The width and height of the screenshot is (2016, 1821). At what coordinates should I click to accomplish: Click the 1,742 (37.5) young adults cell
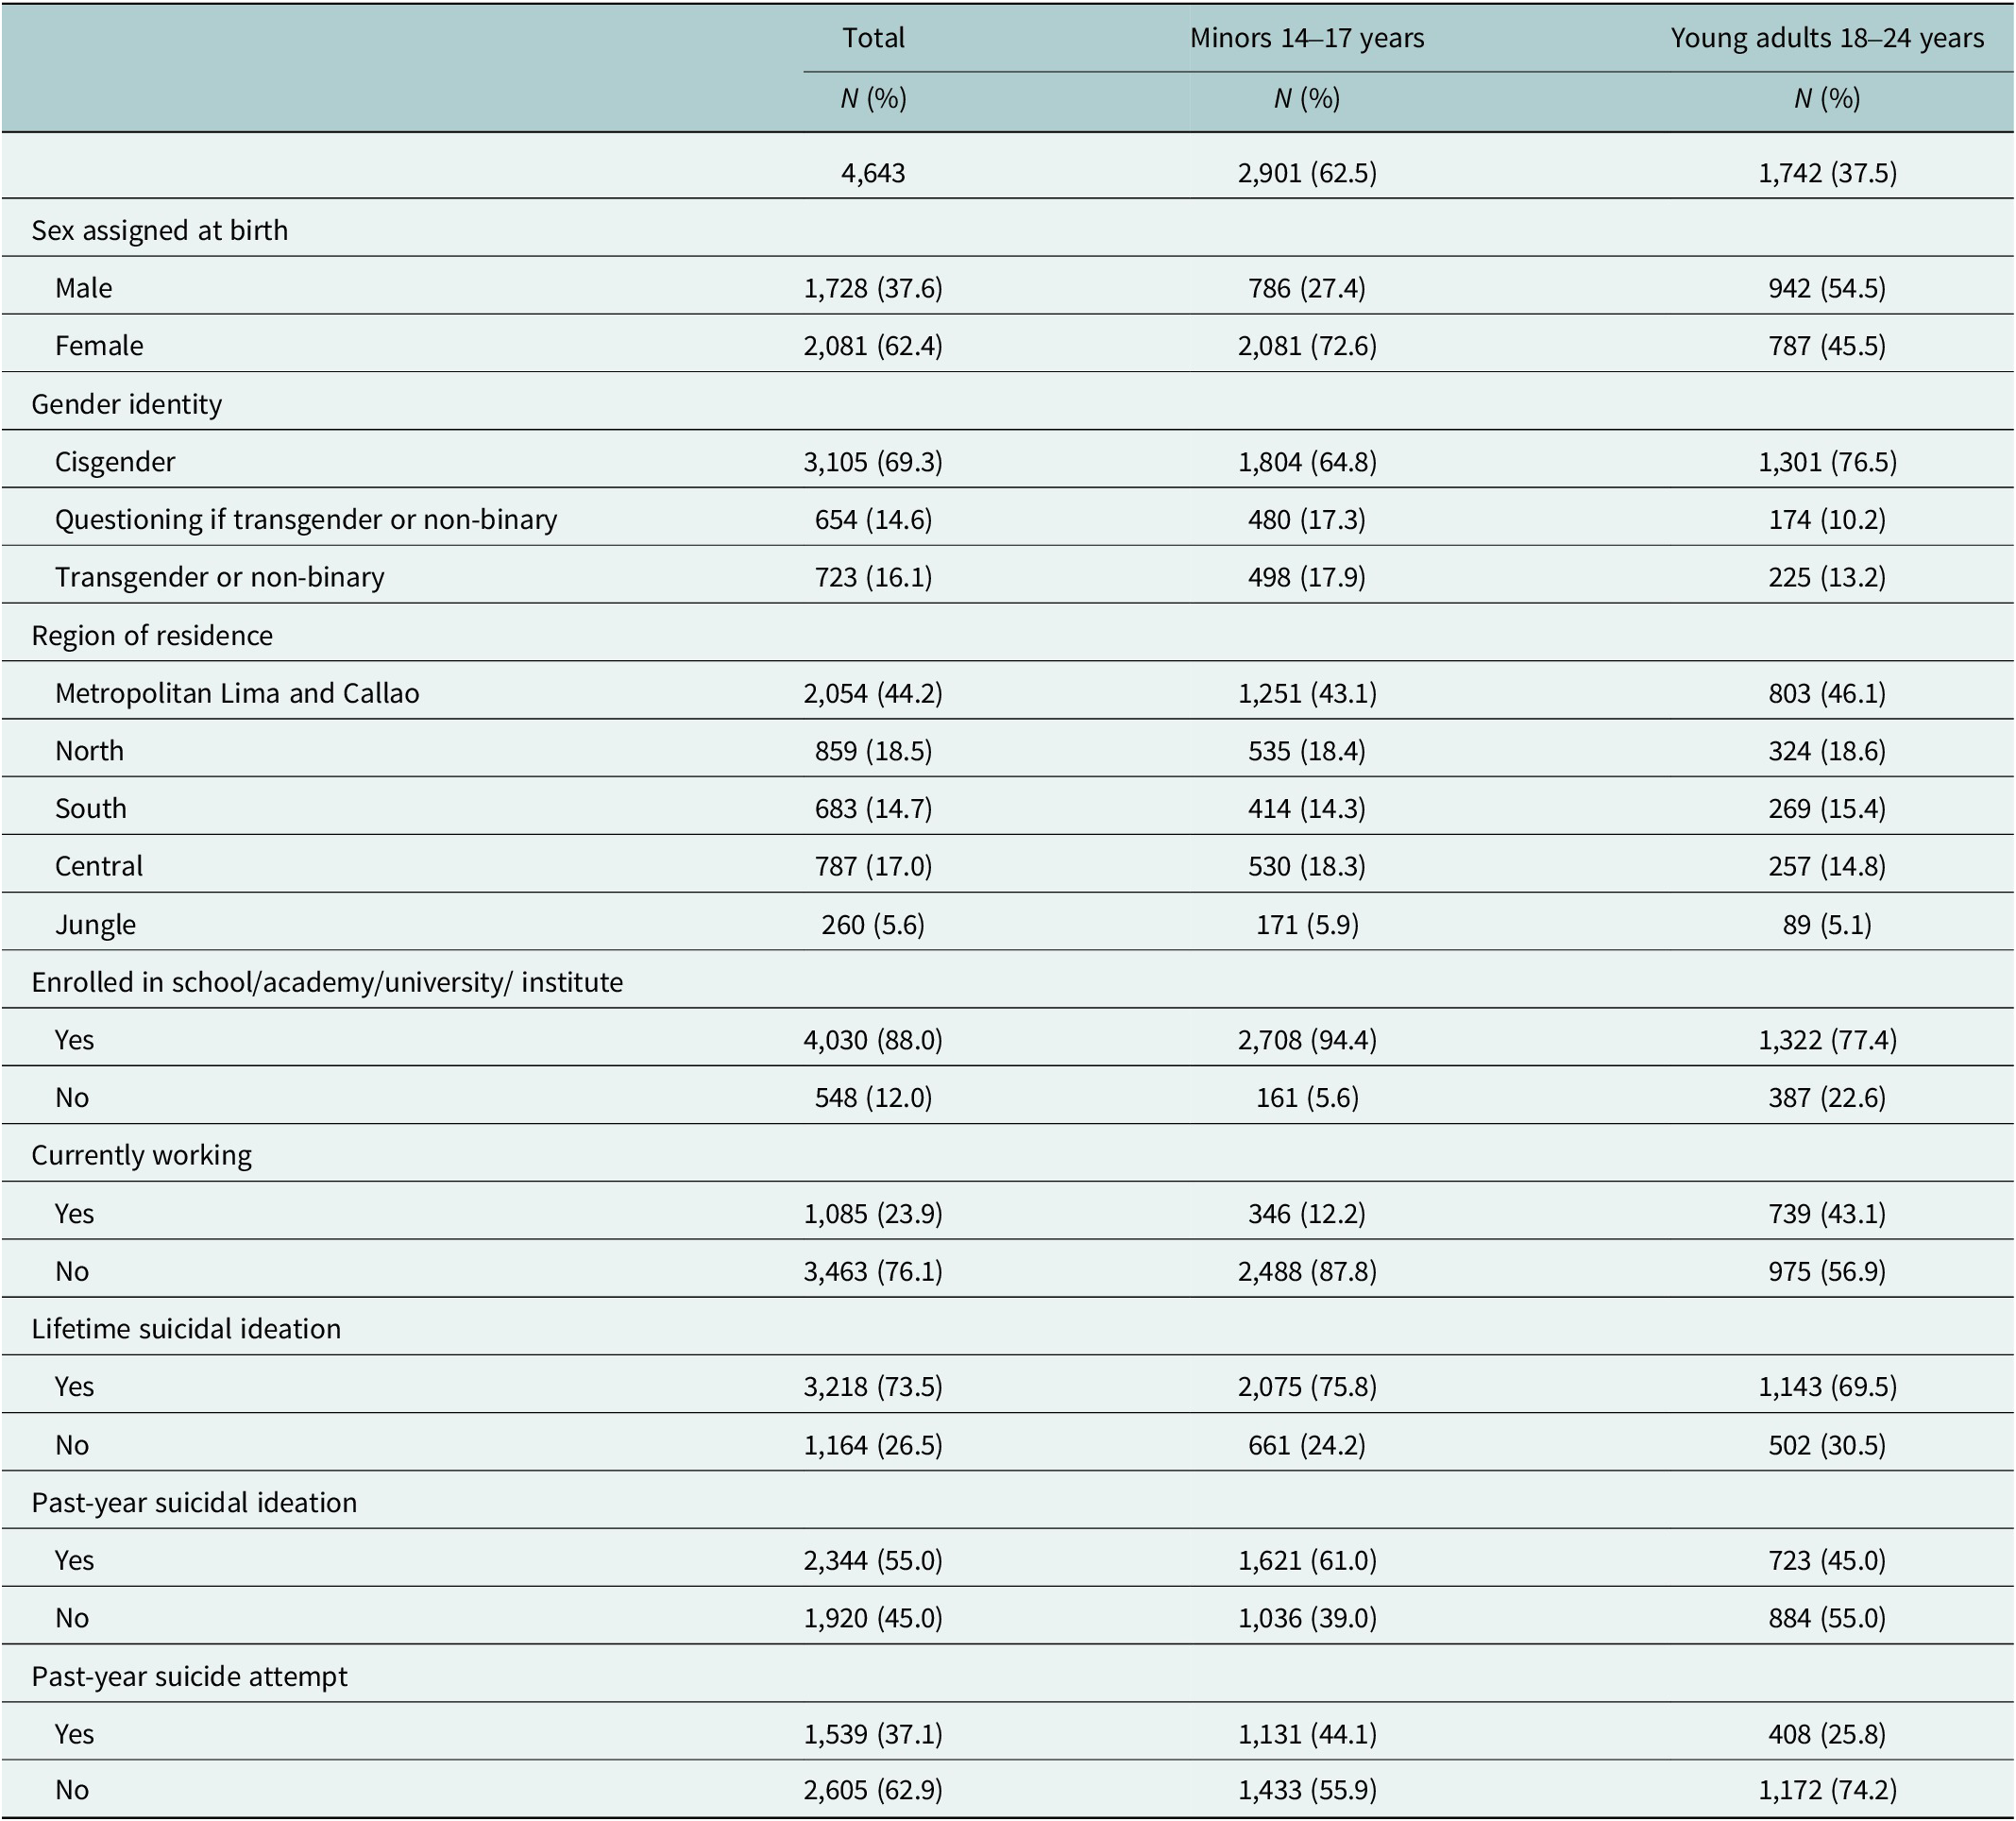1827,173
